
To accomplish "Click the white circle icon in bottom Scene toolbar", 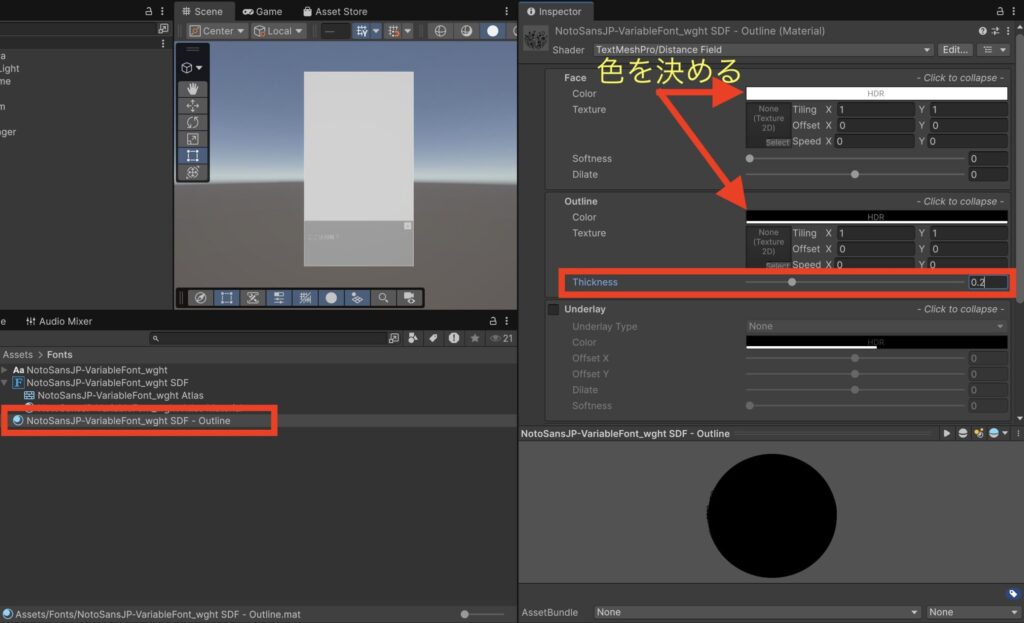I will tap(331, 298).
